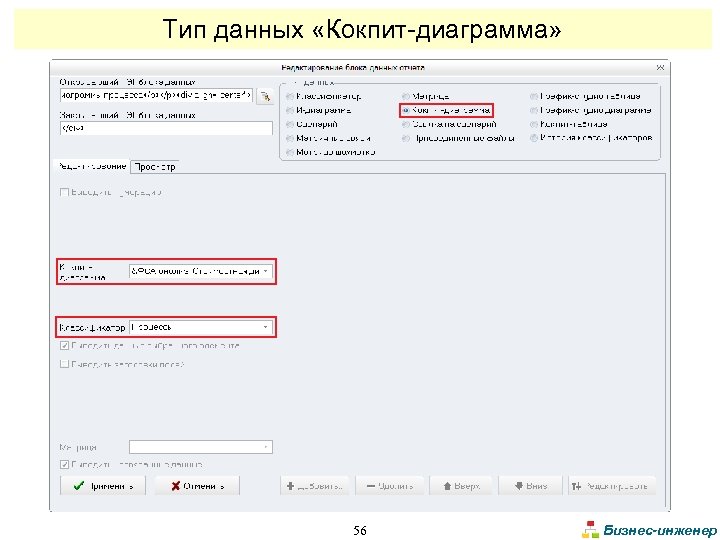Click the green checkmark Применить button

[x=102, y=486]
